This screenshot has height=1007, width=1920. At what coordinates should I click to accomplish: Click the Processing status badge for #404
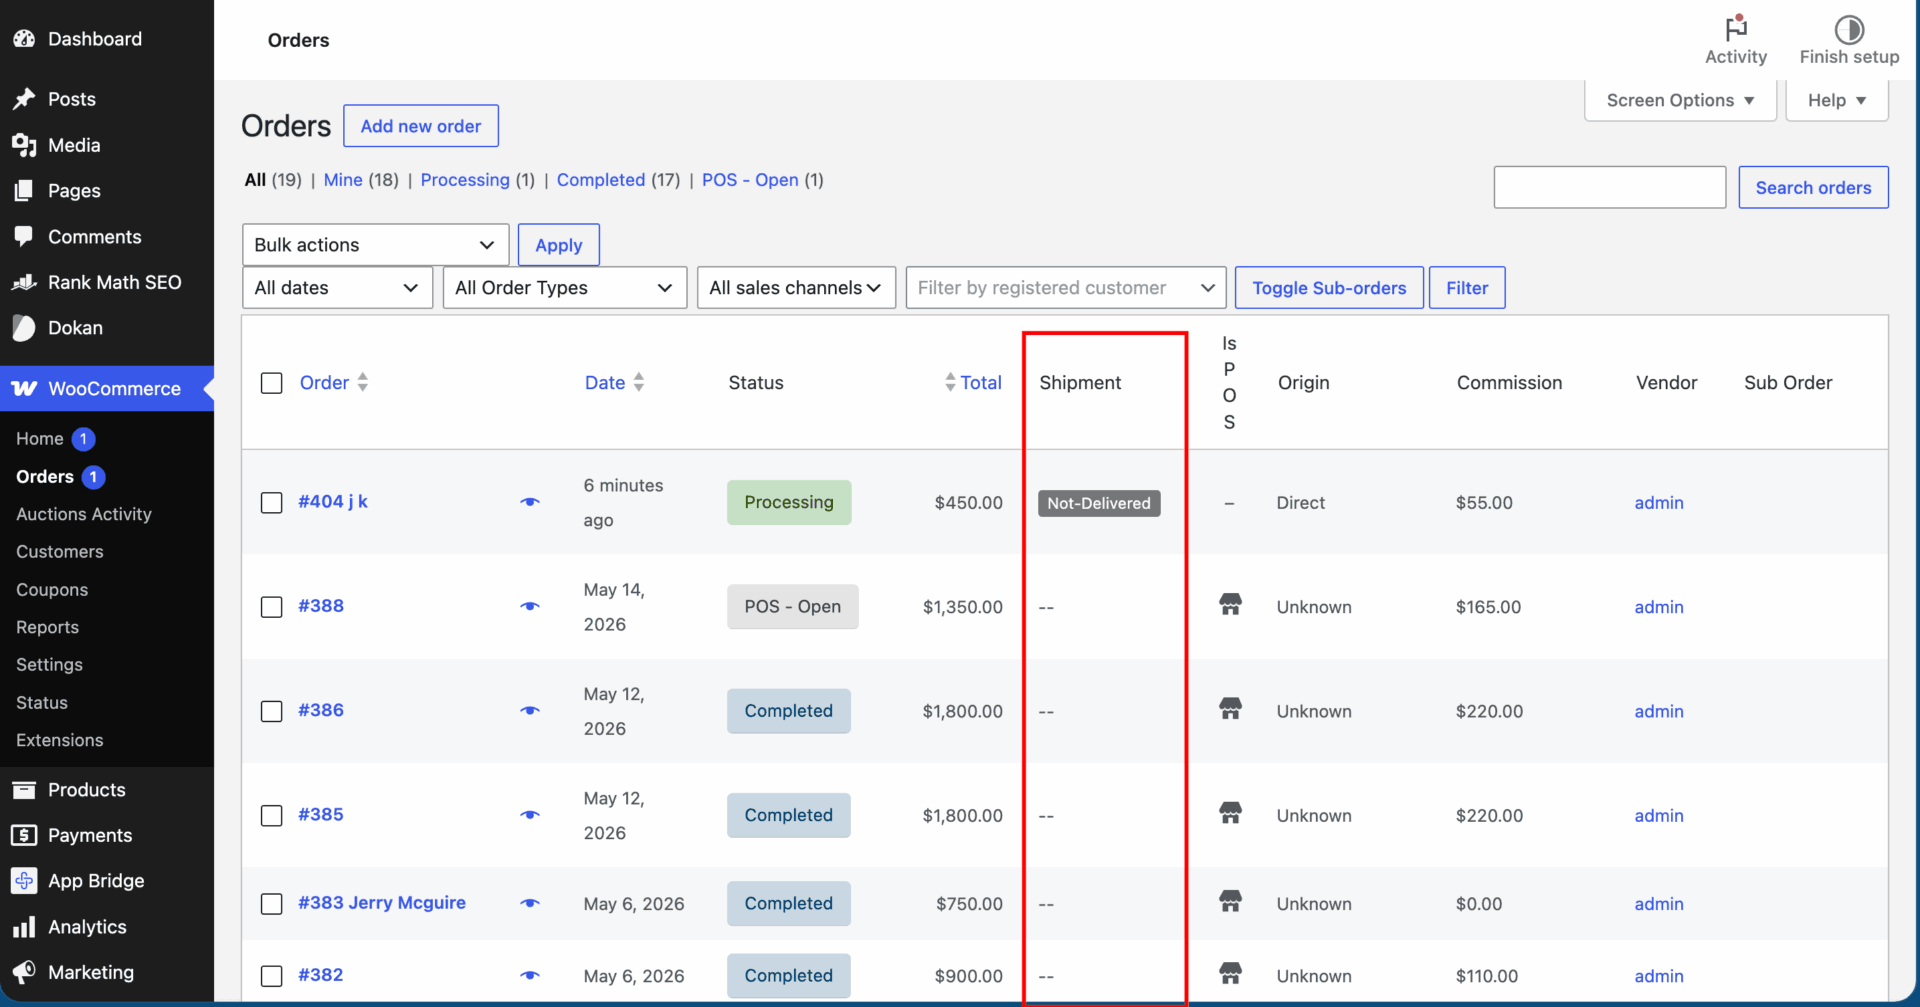pos(789,502)
